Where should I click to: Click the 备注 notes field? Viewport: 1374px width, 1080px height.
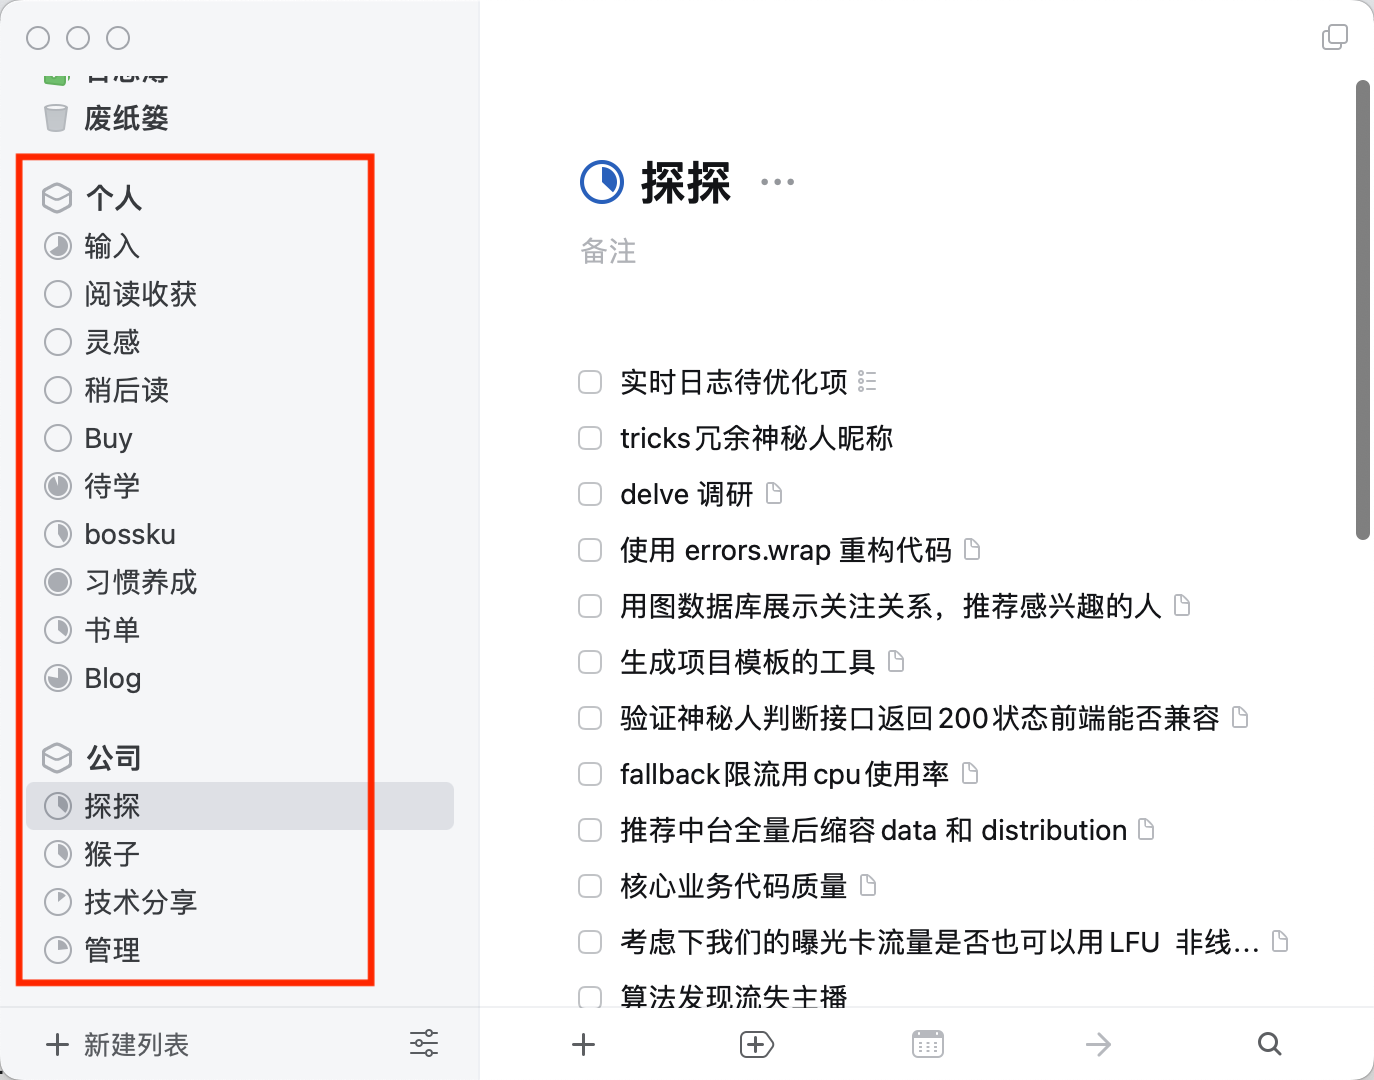[609, 251]
